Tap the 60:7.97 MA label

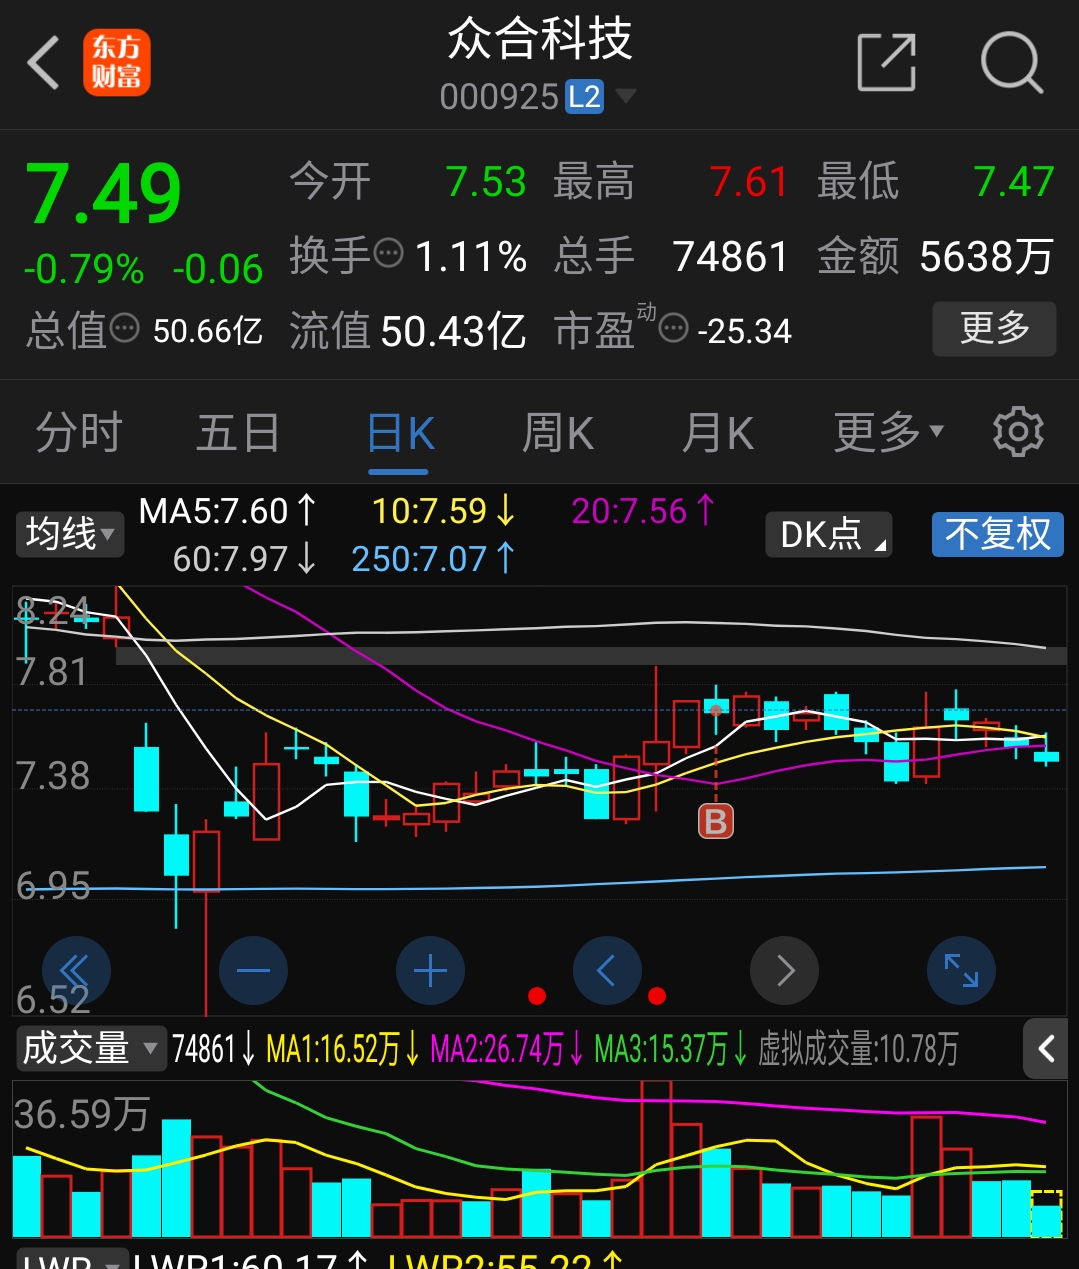[x=245, y=558]
